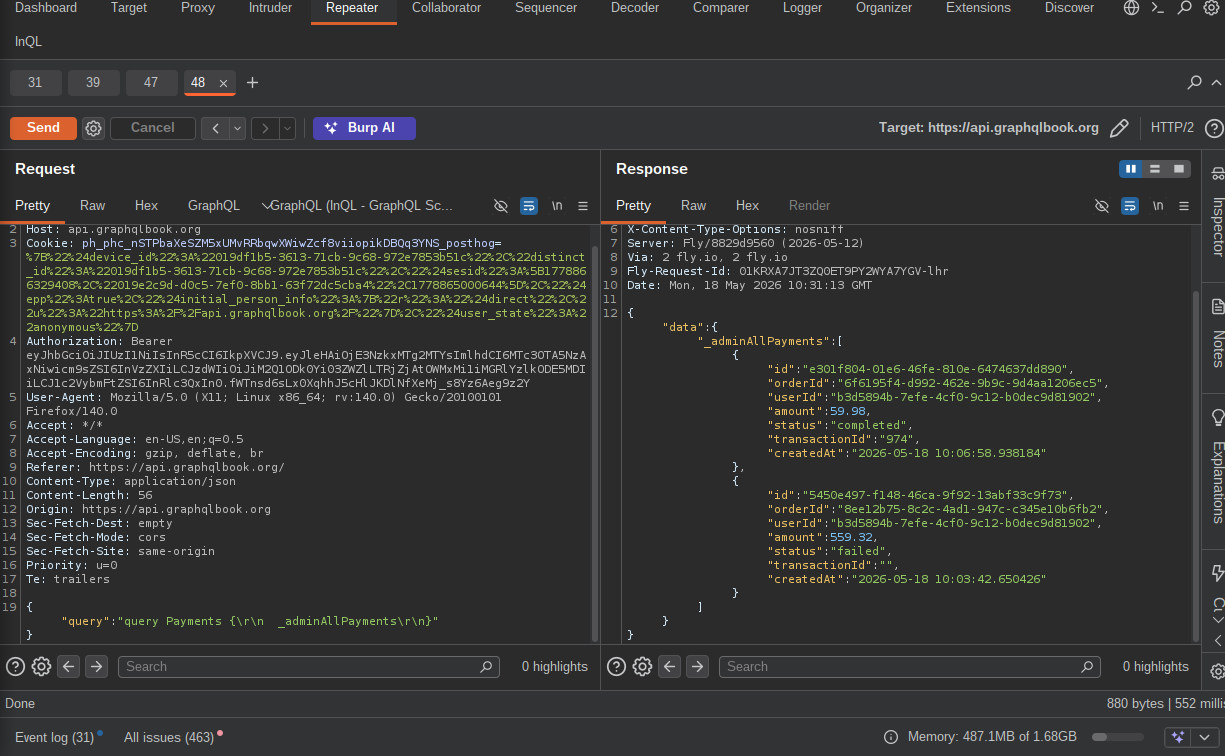Open Repeater help question mark icon
Image resolution: width=1225 pixels, height=756 pixels.
click(1214, 128)
